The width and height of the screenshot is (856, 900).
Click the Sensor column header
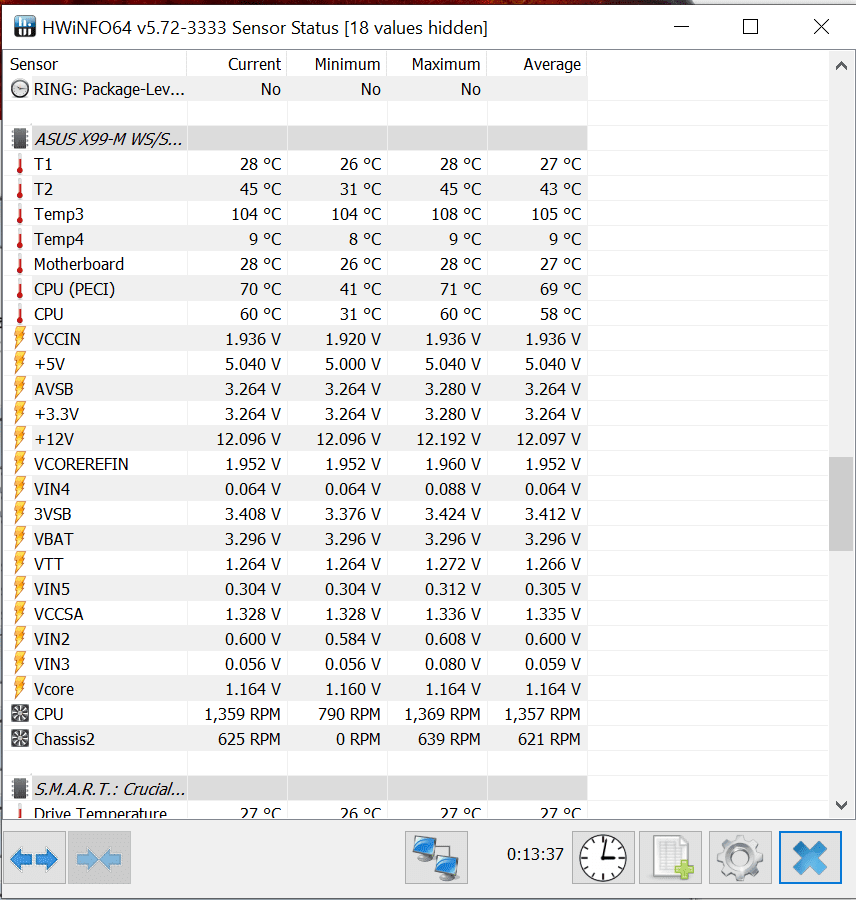pyautogui.click(x=95, y=64)
